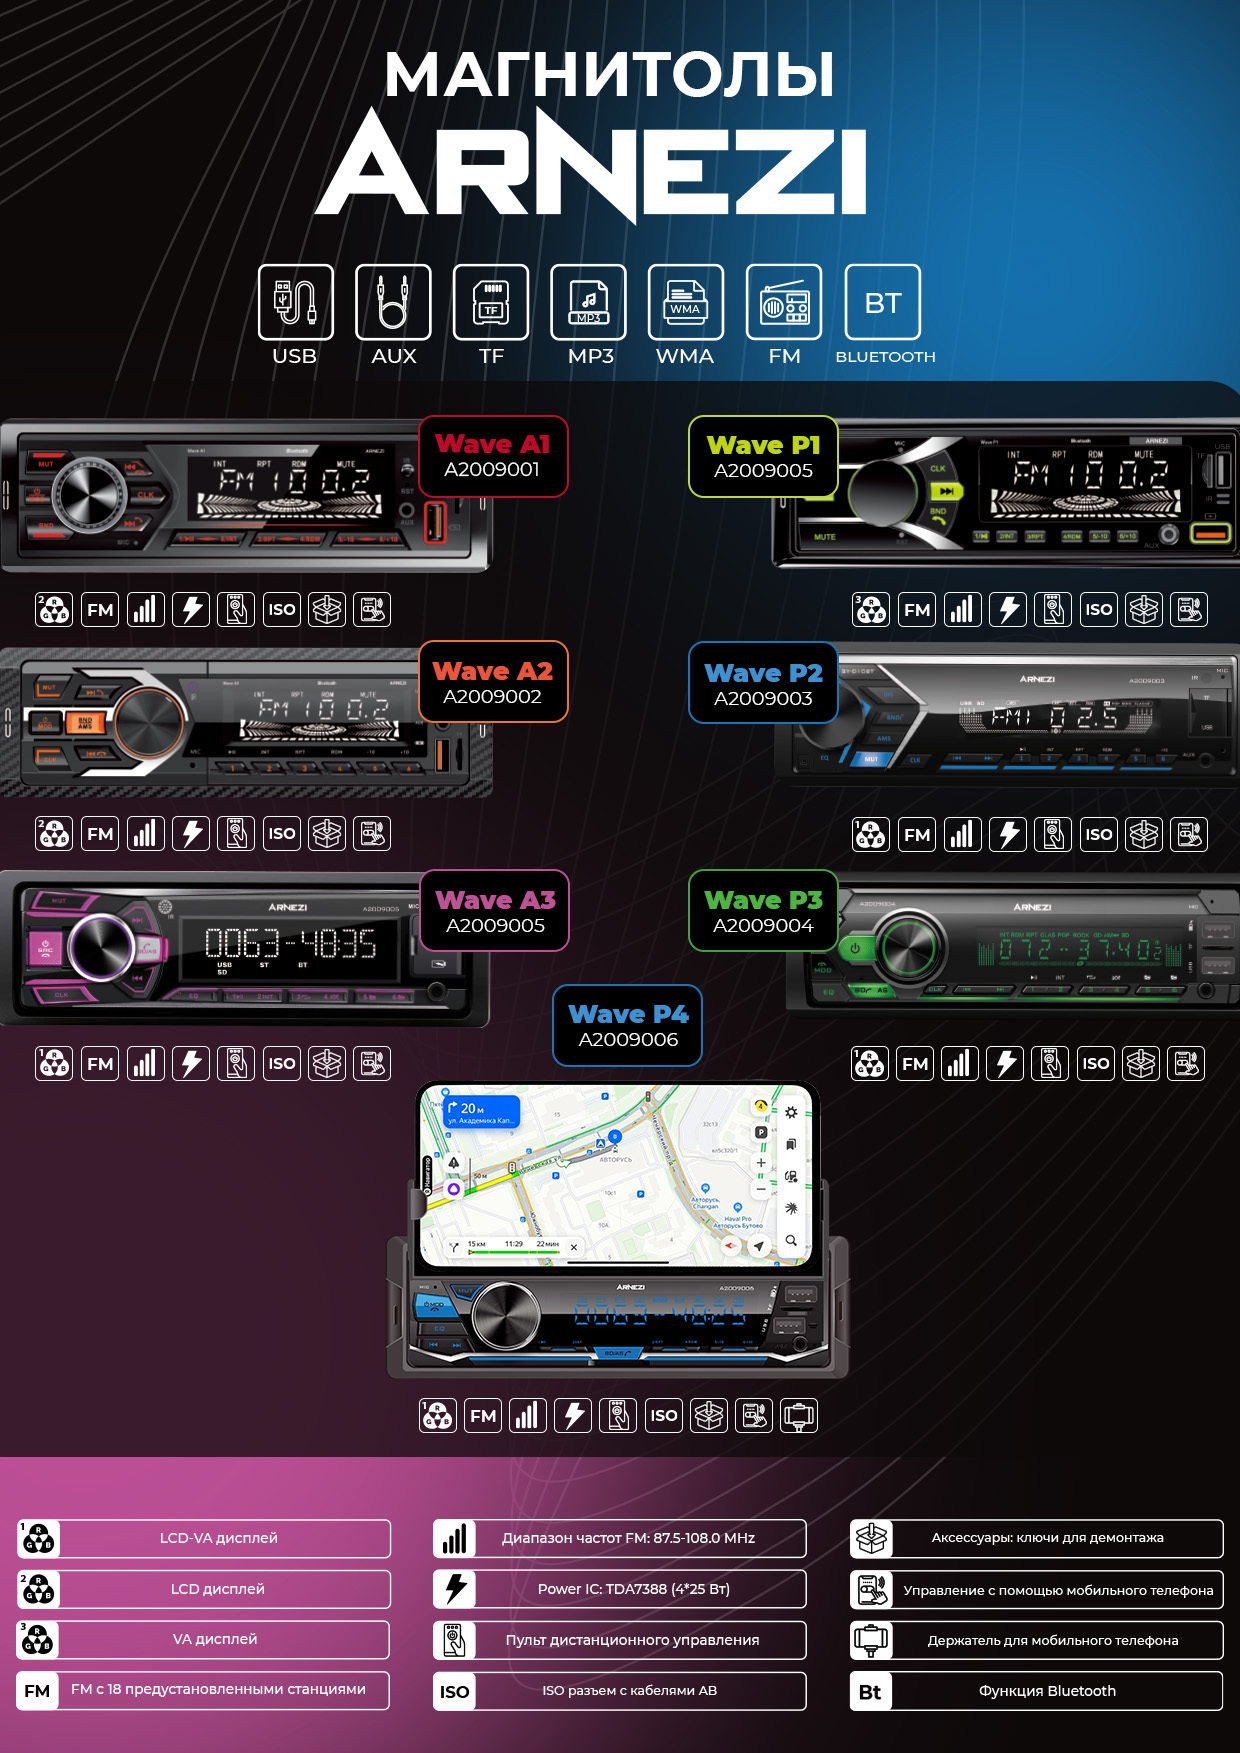
Task: Click the MP3 file icon
Action: (589, 302)
